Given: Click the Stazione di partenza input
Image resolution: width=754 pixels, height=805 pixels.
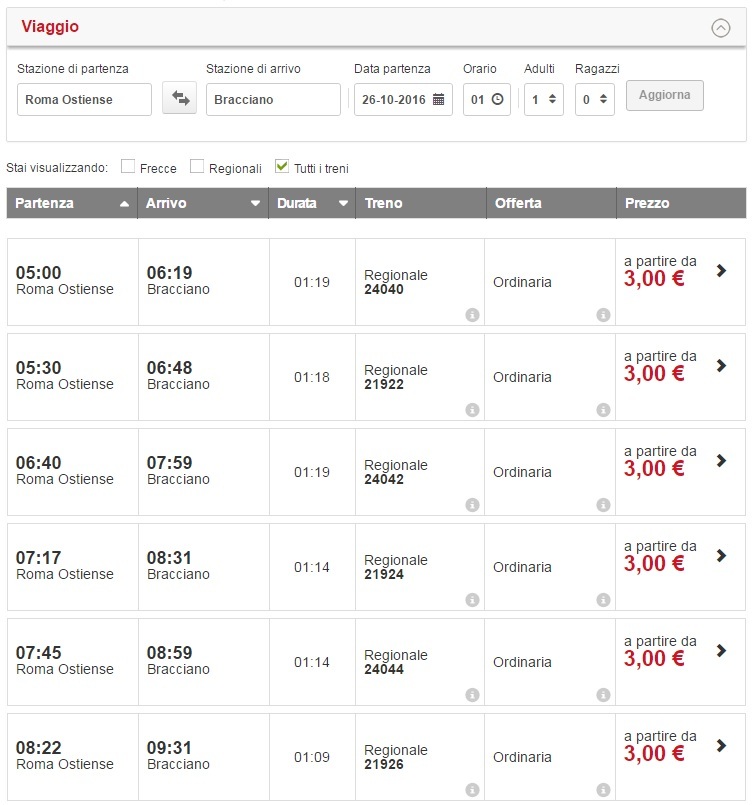Looking at the screenshot, I should pyautogui.click(x=84, y=100).
